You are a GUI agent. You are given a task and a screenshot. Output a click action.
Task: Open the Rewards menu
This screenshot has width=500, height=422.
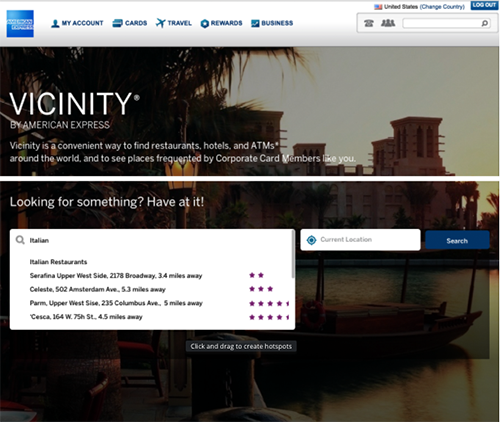221,23
